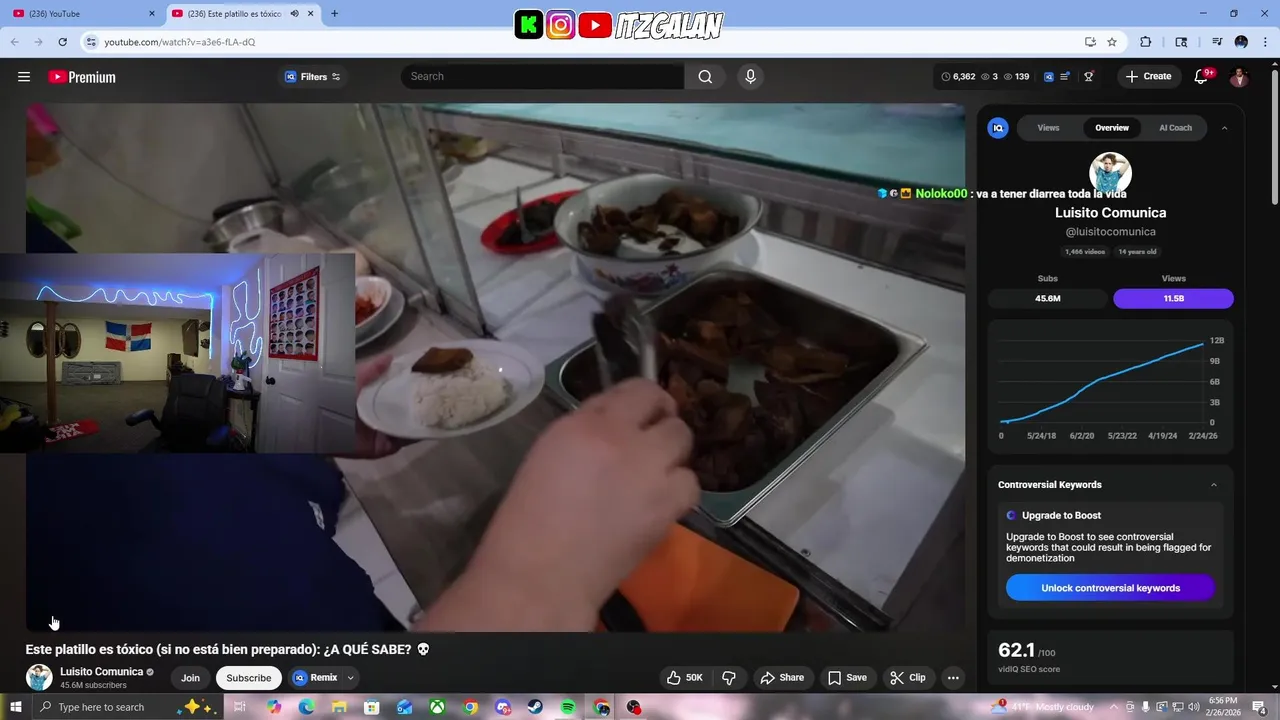Click the video title text
This screenshot has width=1280, height=720.
click(227, 649)
